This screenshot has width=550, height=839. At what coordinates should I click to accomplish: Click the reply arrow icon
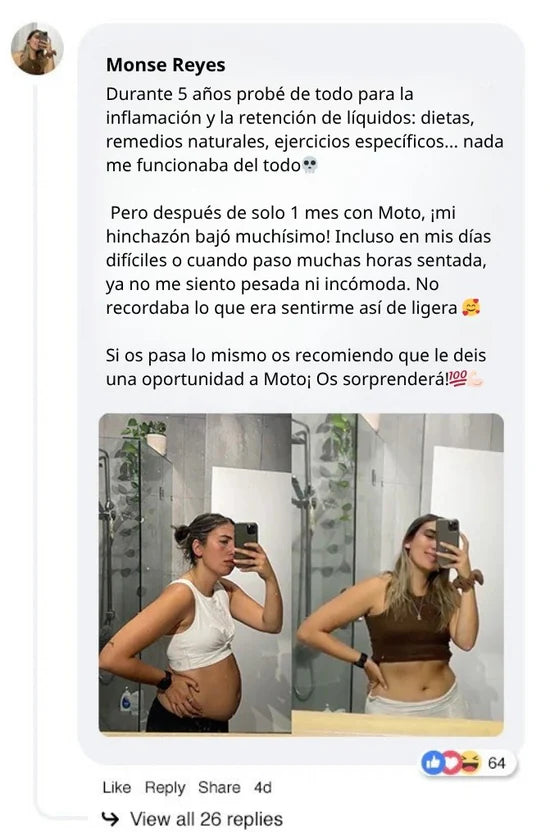click(110, 819)
